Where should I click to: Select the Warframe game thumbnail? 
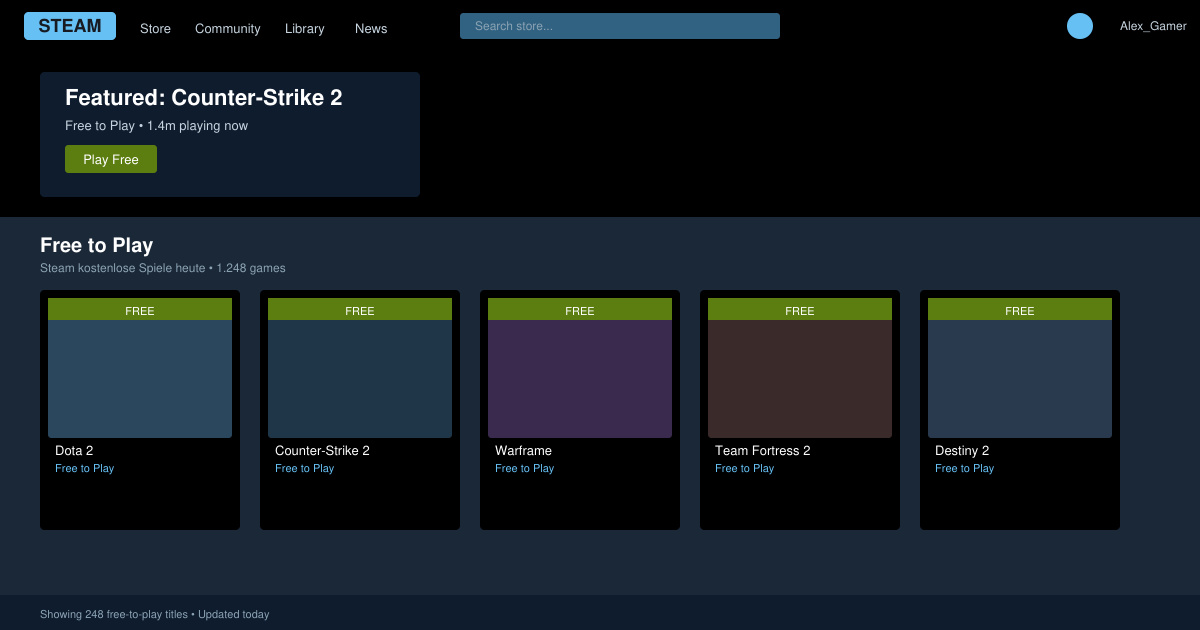click(x=580, y=379)
